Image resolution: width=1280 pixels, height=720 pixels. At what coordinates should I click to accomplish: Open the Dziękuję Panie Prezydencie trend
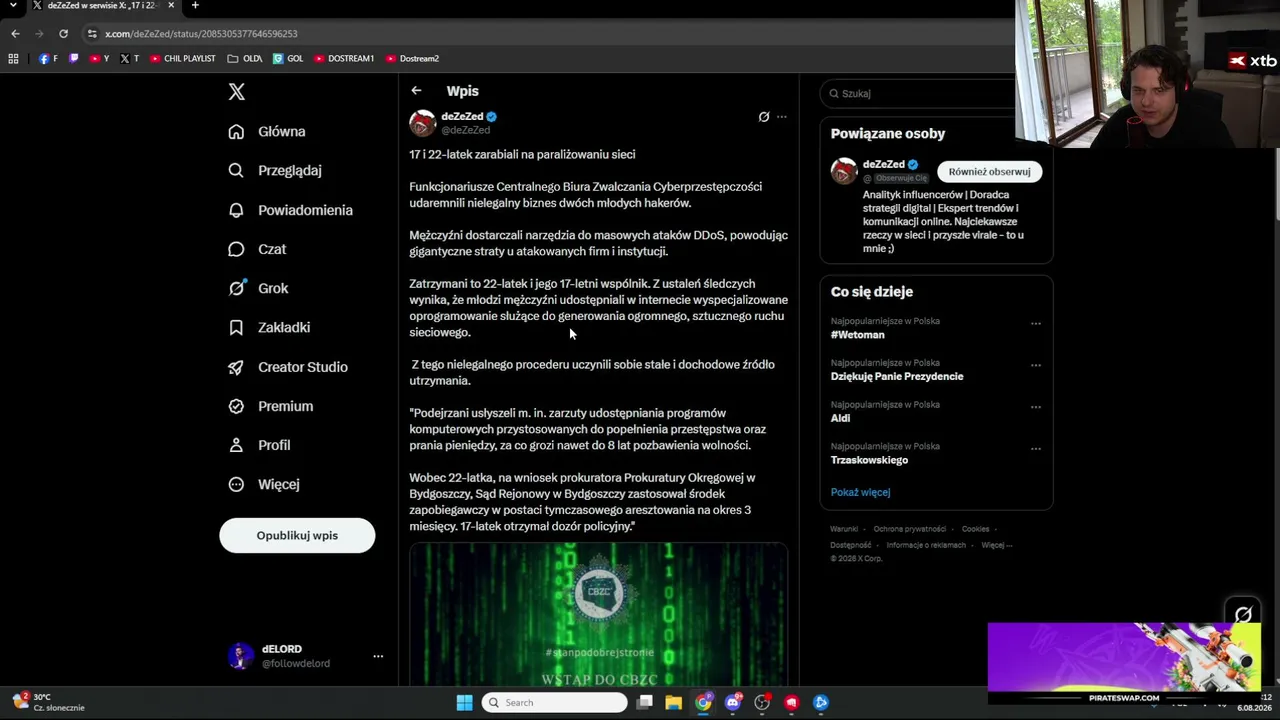pos(897,376)
